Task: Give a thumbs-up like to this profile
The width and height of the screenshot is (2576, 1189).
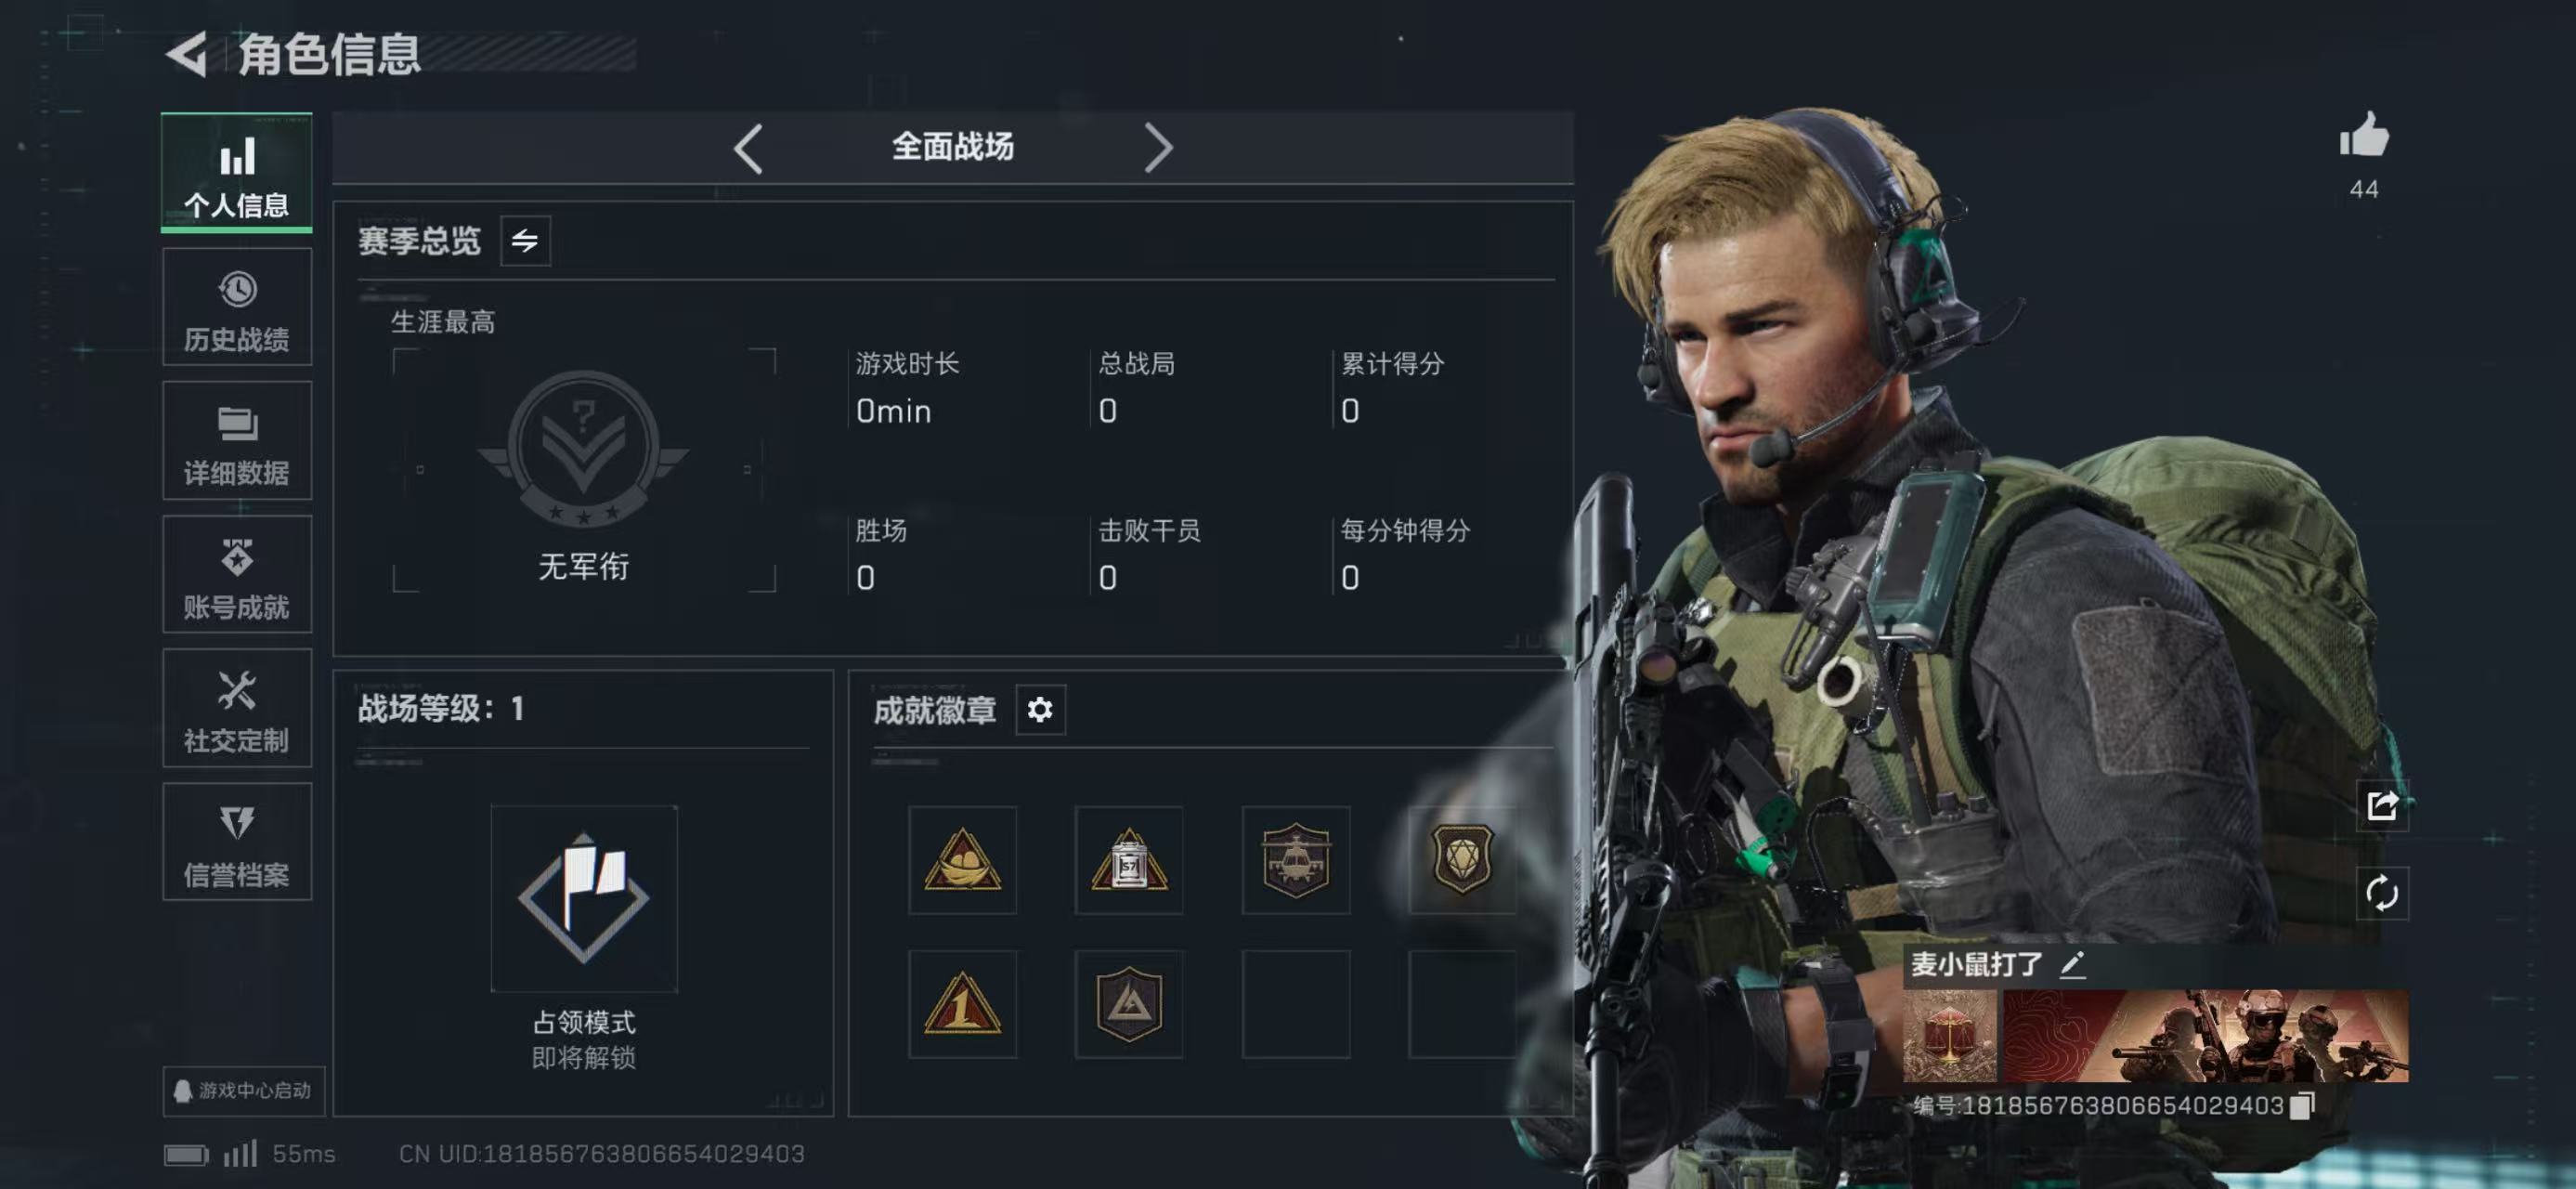Action: coord(2364,137)
